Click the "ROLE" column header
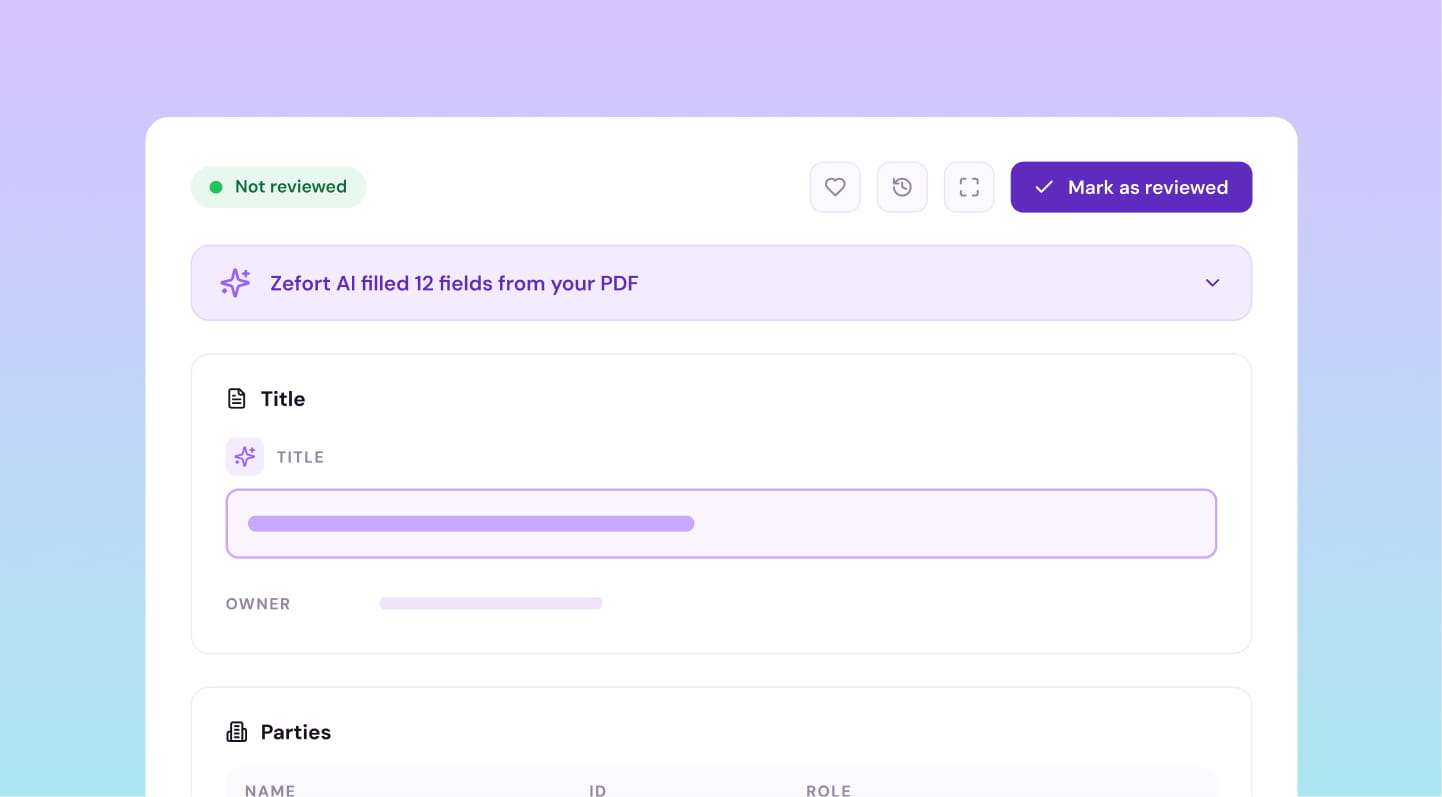 (829, 790)
